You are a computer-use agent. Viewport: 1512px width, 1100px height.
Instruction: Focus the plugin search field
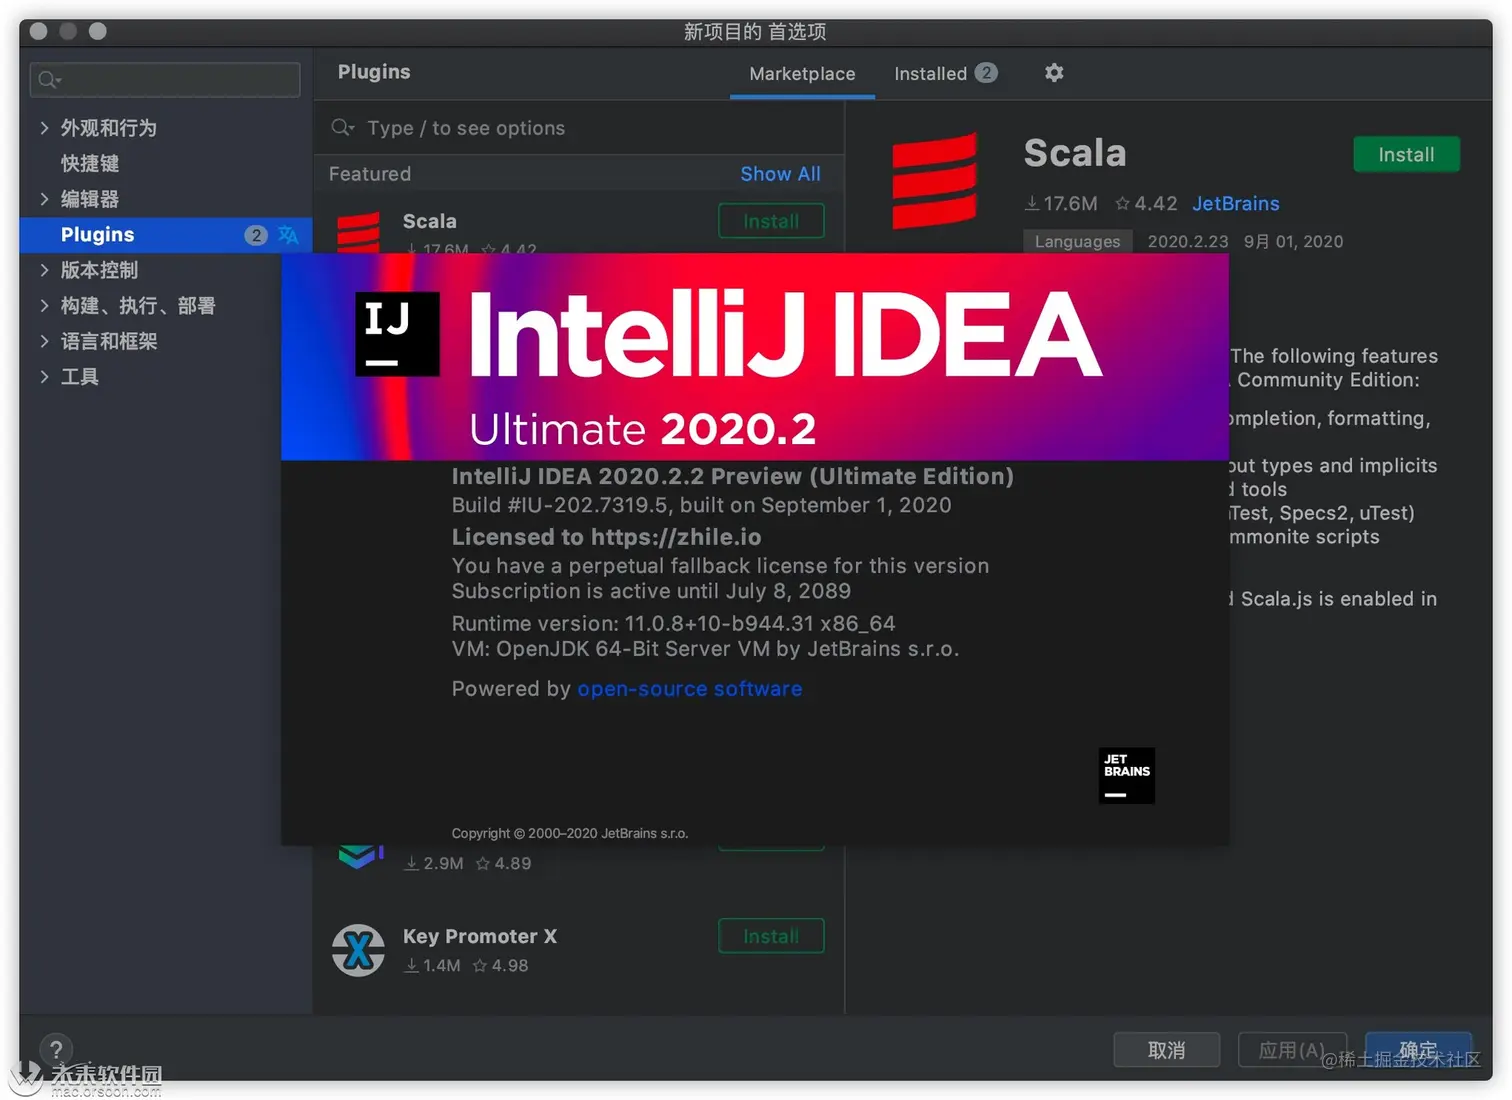pyautogui.click(x=579, y=128)
